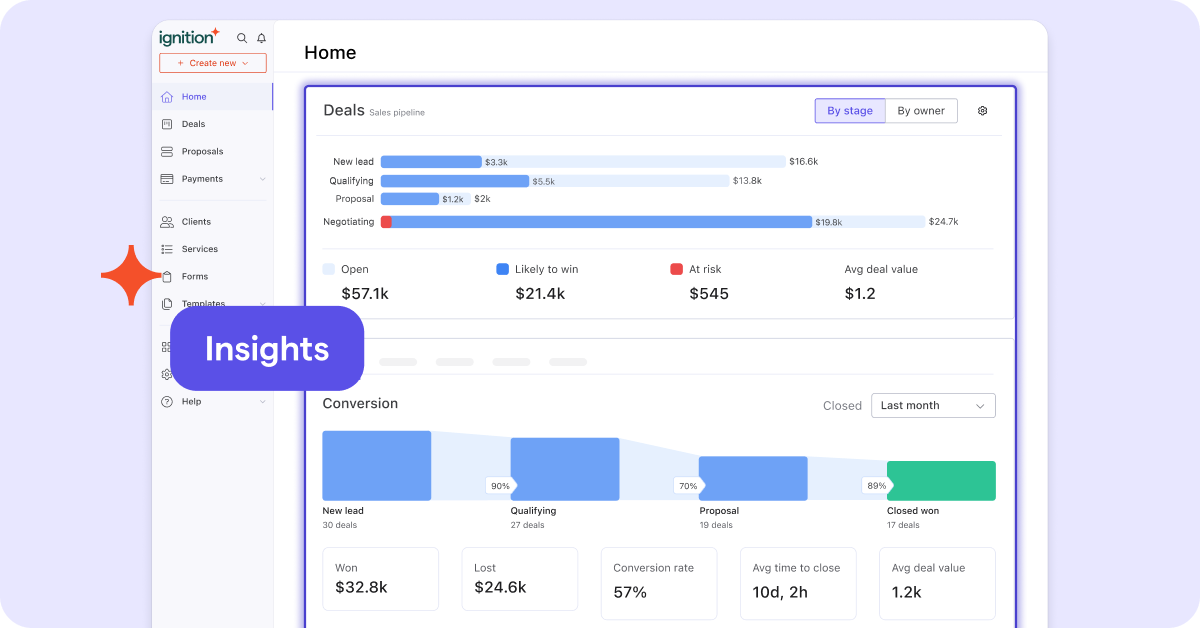Click the Help question mark icon

167,402
